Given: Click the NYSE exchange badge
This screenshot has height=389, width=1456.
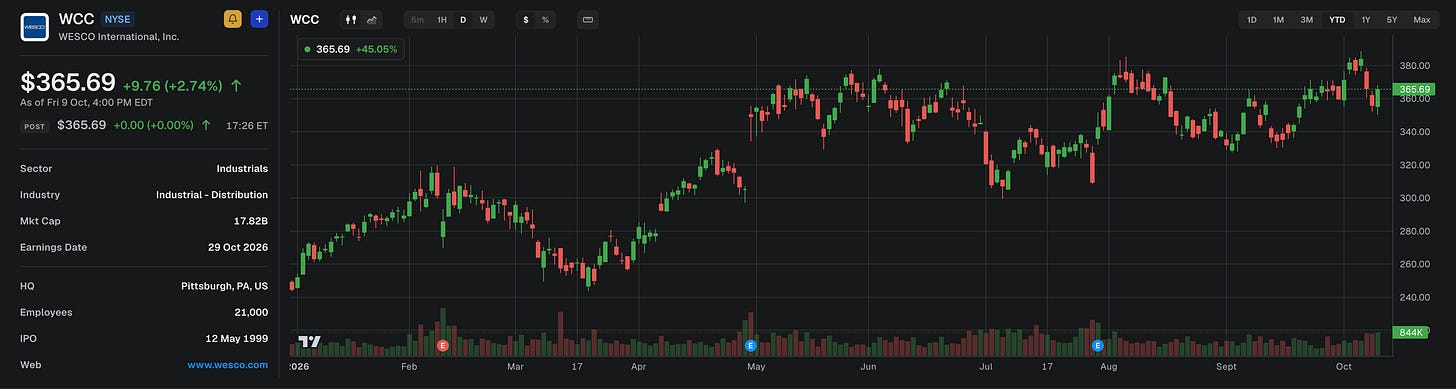Looking at the screenshot, I should pos(117,19).
